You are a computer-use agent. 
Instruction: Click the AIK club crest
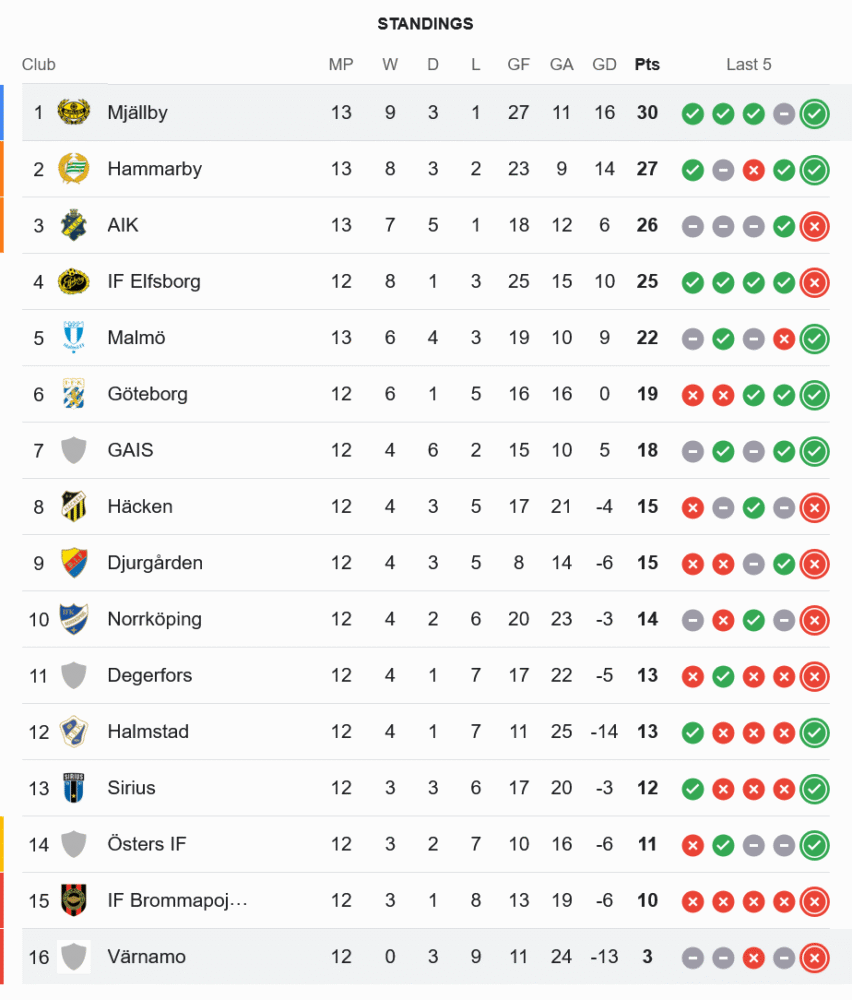click(74, 225)
